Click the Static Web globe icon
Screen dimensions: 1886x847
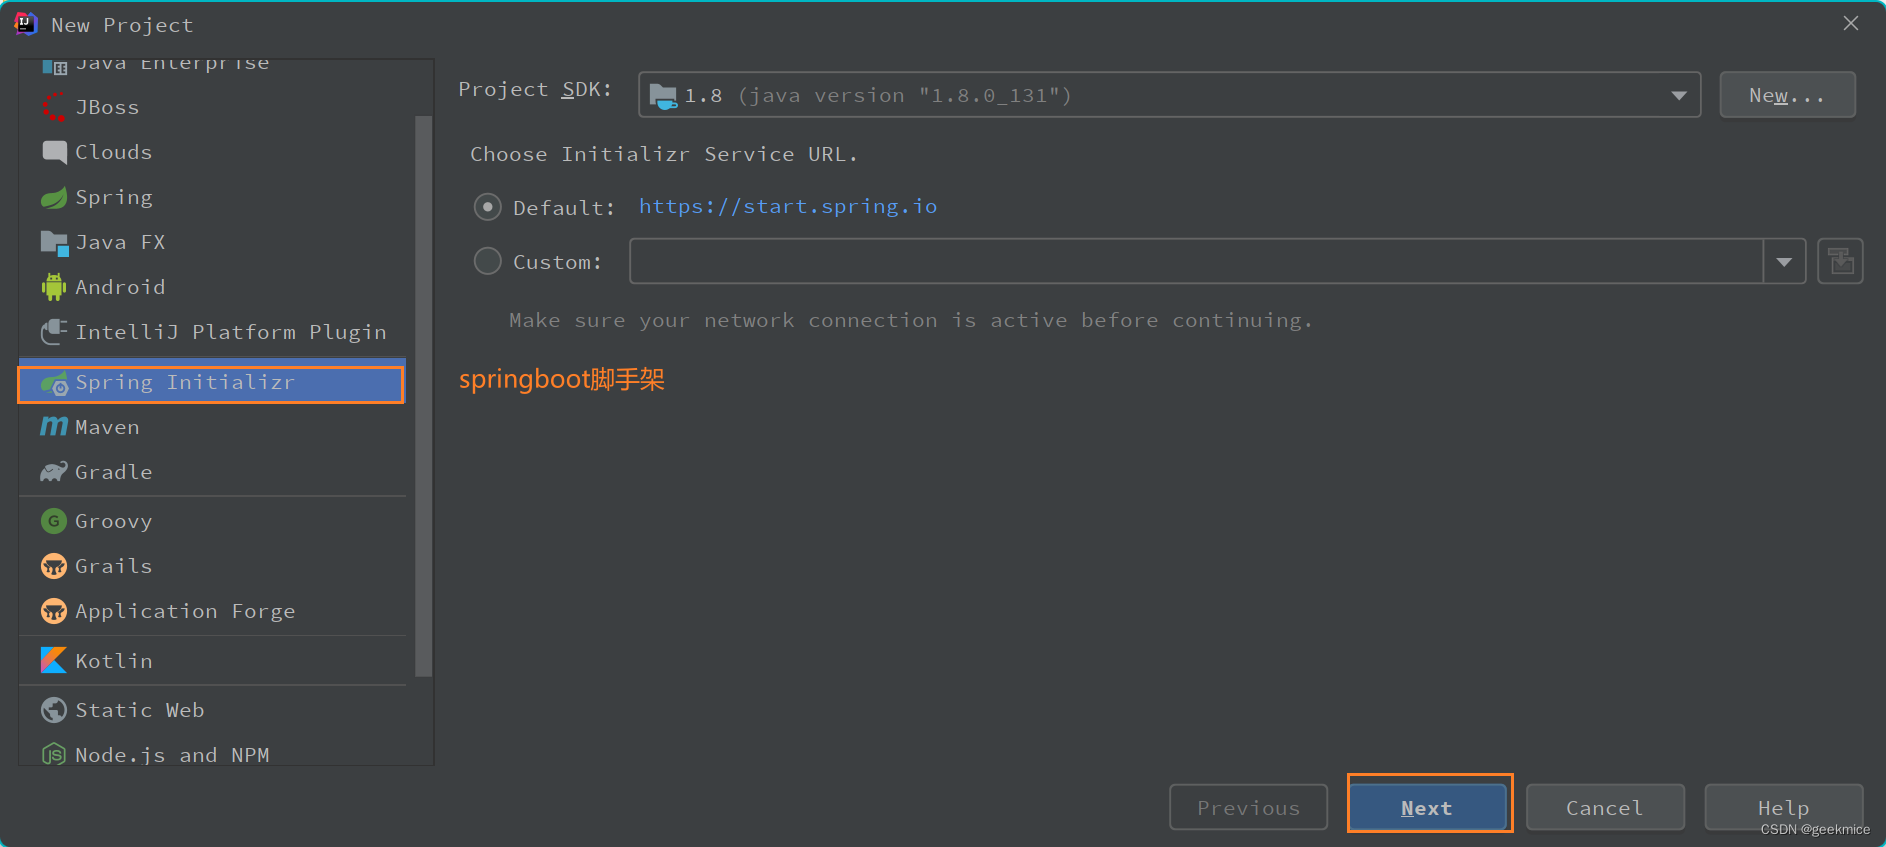coord(54,710)
